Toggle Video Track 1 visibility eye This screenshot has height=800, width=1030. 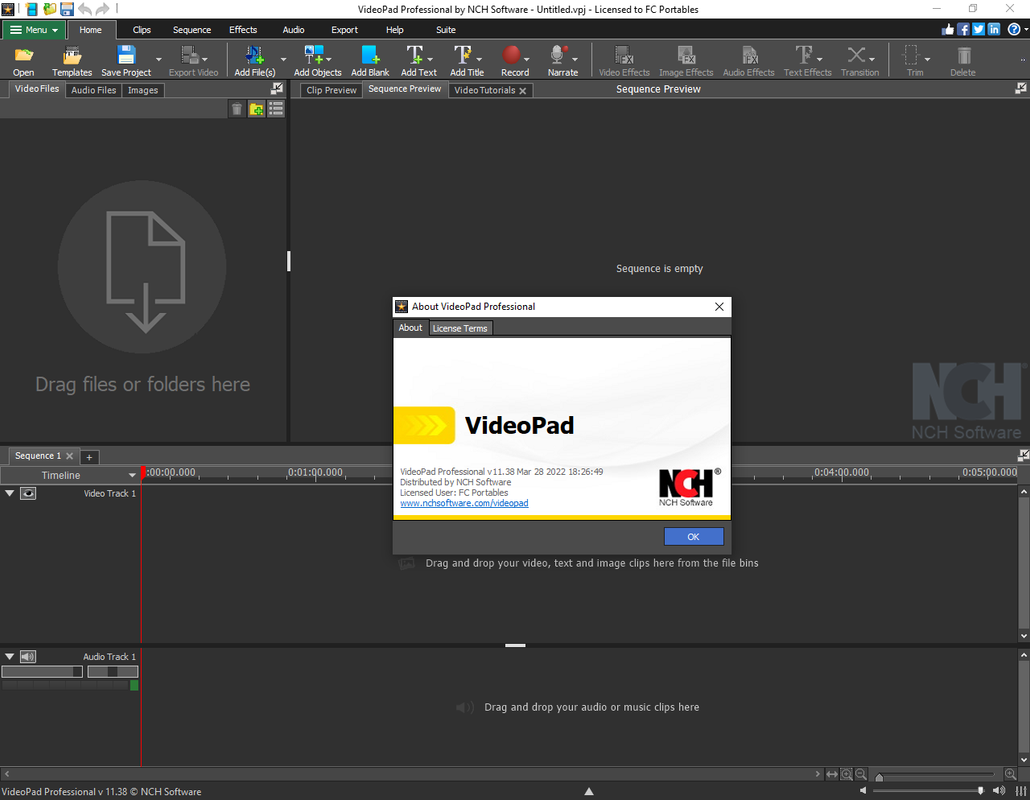28,493
